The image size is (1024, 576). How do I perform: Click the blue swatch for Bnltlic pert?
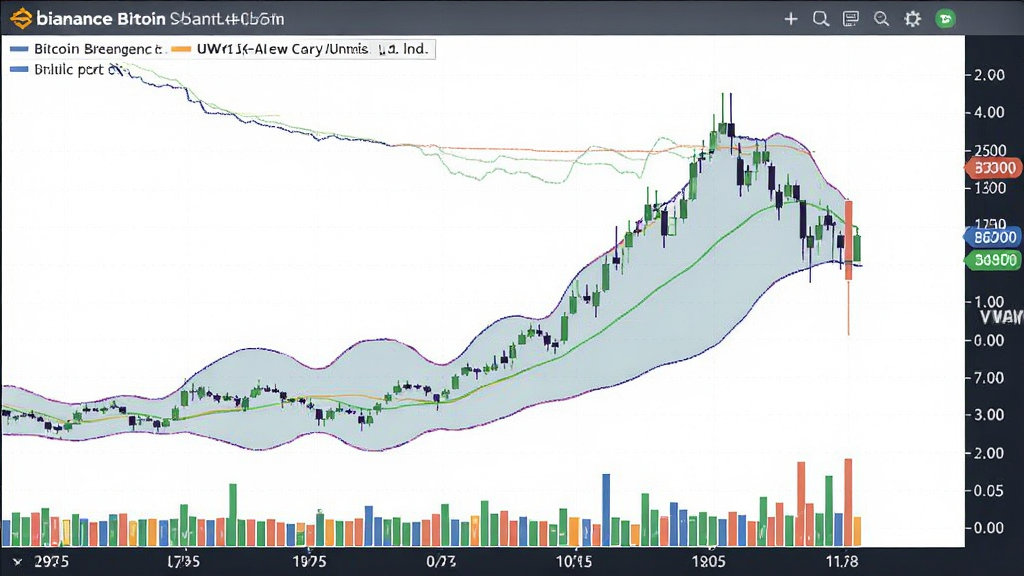(x=19, y=69)
